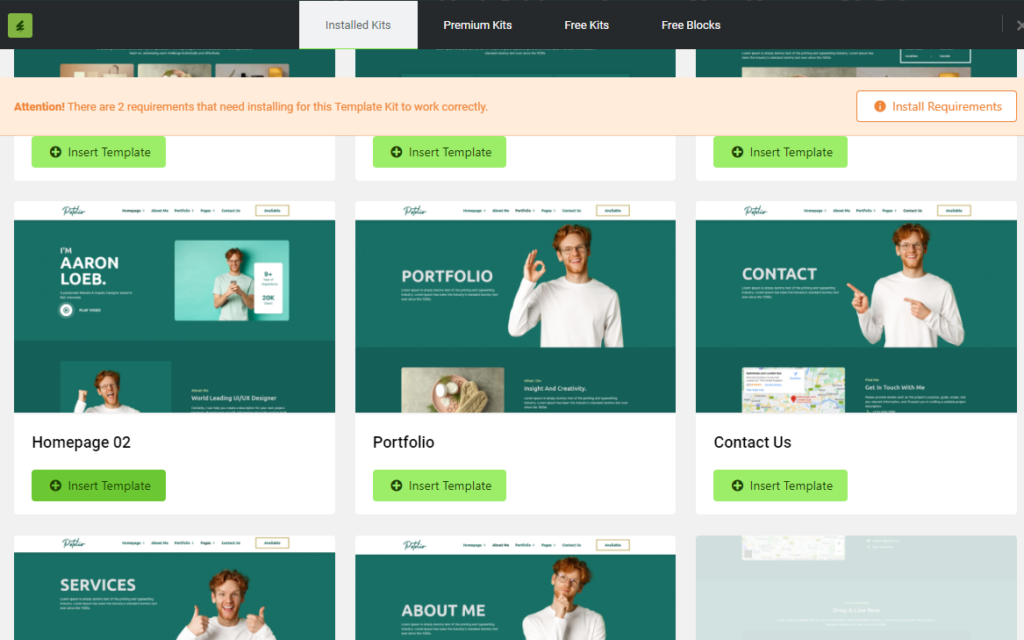Image resolution: width=1024 pixels, height=640 pixels.
Task: Insert the Homepage 02 template
Action: pyautogui.click(x=98, y=486)
